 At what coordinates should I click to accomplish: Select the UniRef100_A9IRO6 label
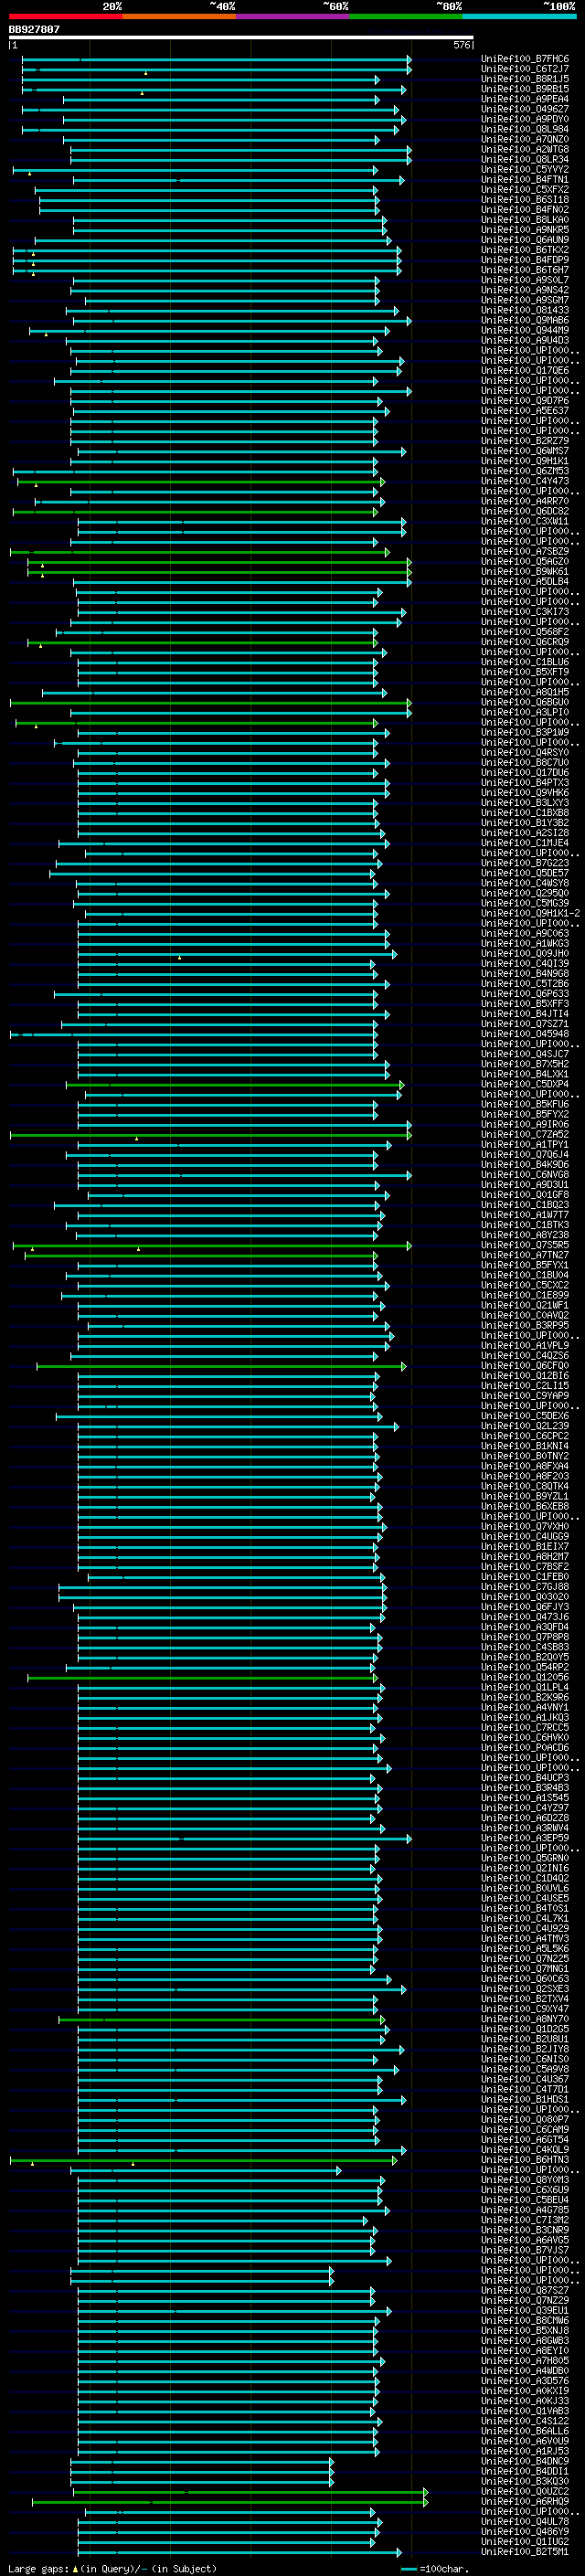pyautogui.click(x=525, y=1124)
